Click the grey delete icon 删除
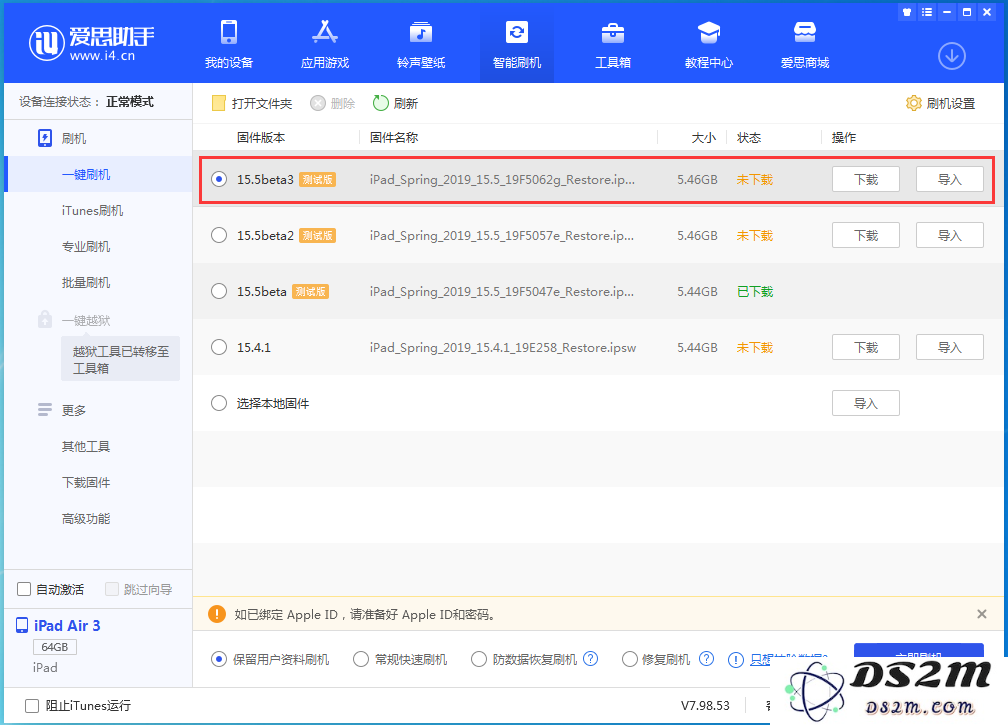Viewport: 1008px width, 725px height. 318,103
